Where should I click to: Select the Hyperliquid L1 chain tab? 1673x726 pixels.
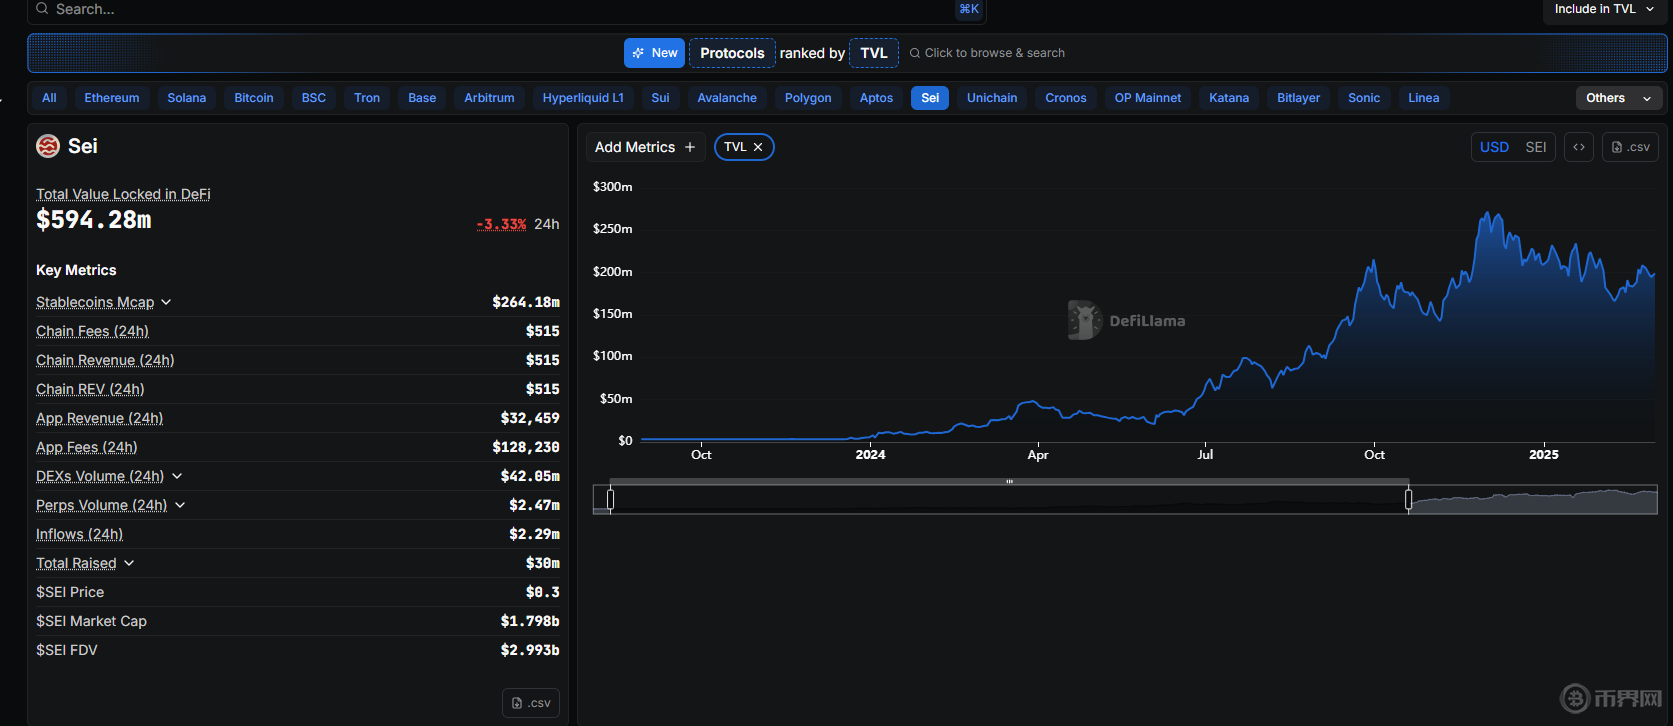pos(583,98)
